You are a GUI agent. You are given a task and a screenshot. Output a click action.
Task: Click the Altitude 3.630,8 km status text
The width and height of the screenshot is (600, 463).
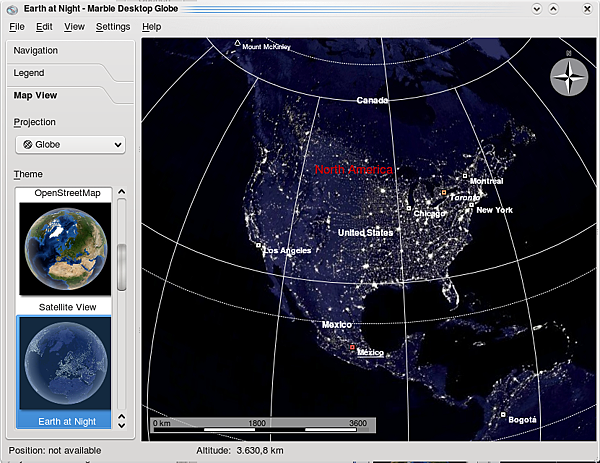click(240, 451)
